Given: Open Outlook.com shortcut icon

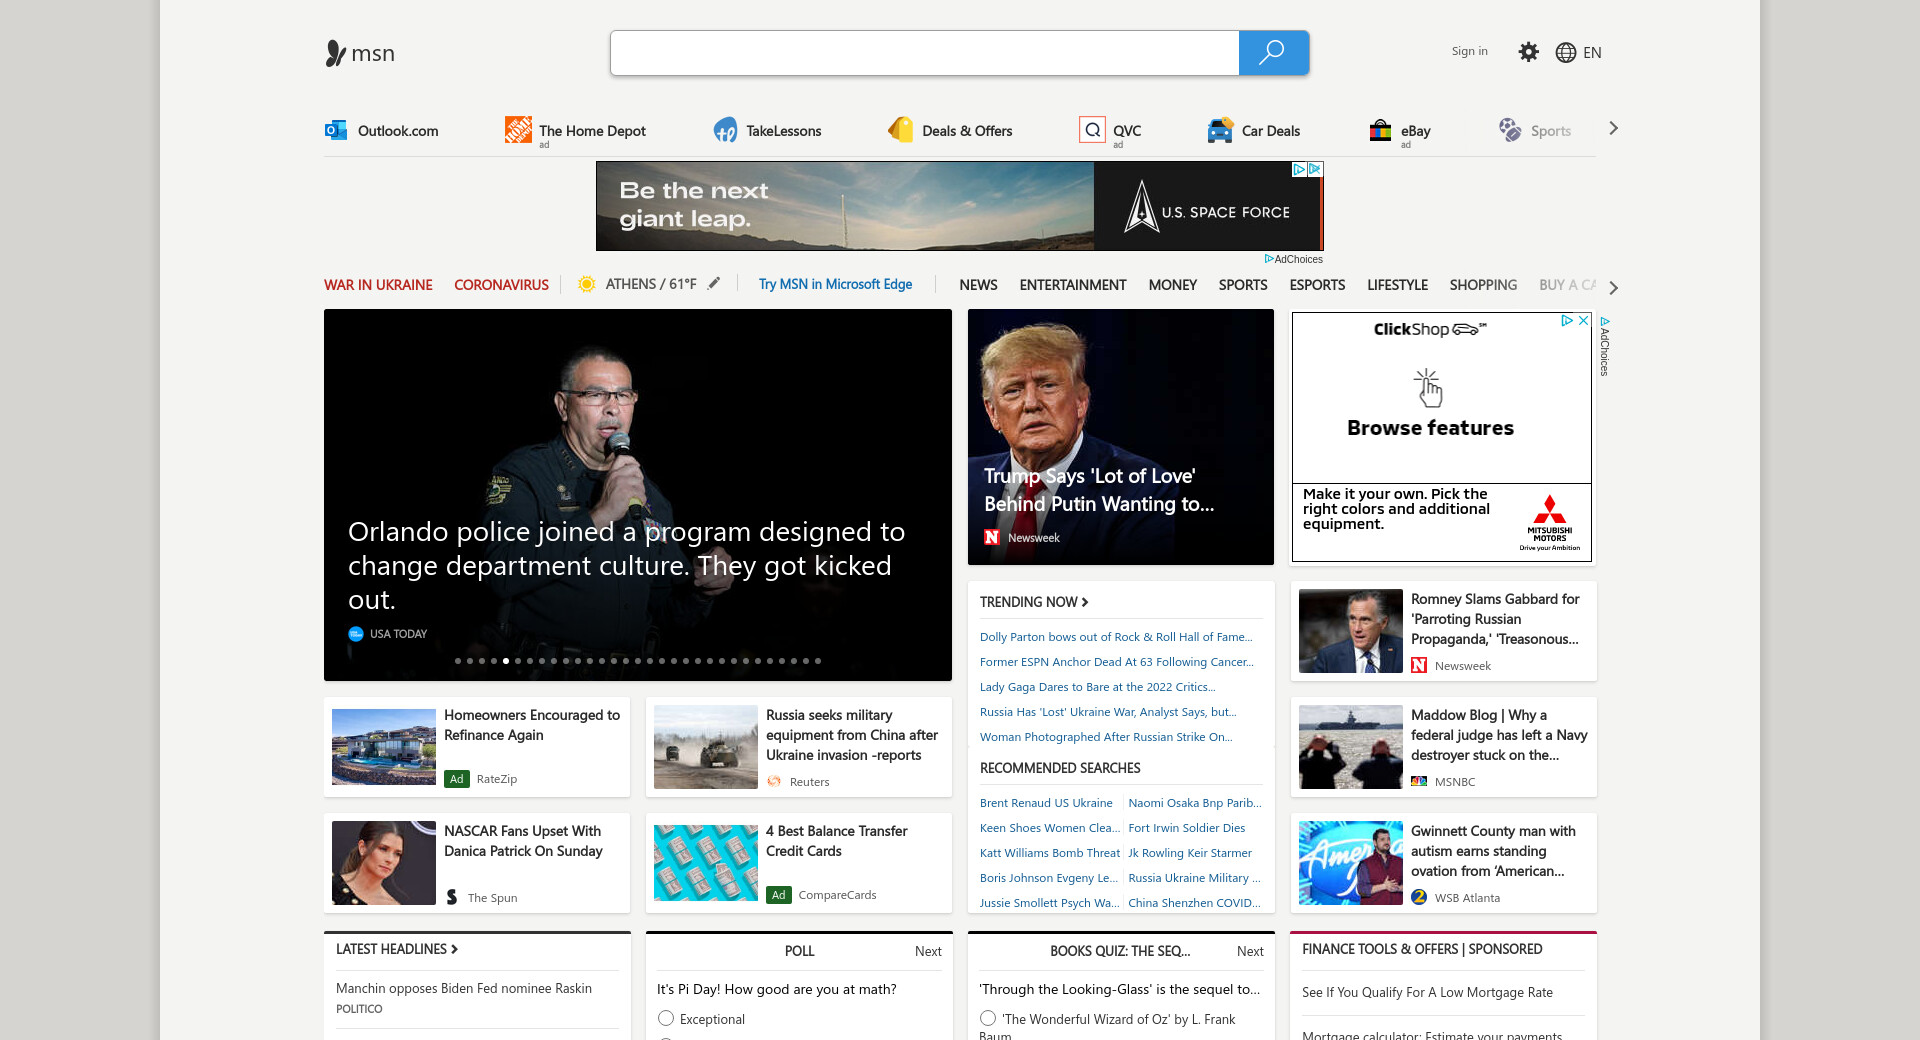Looking at the screenshot, I should tap(336, 130).
